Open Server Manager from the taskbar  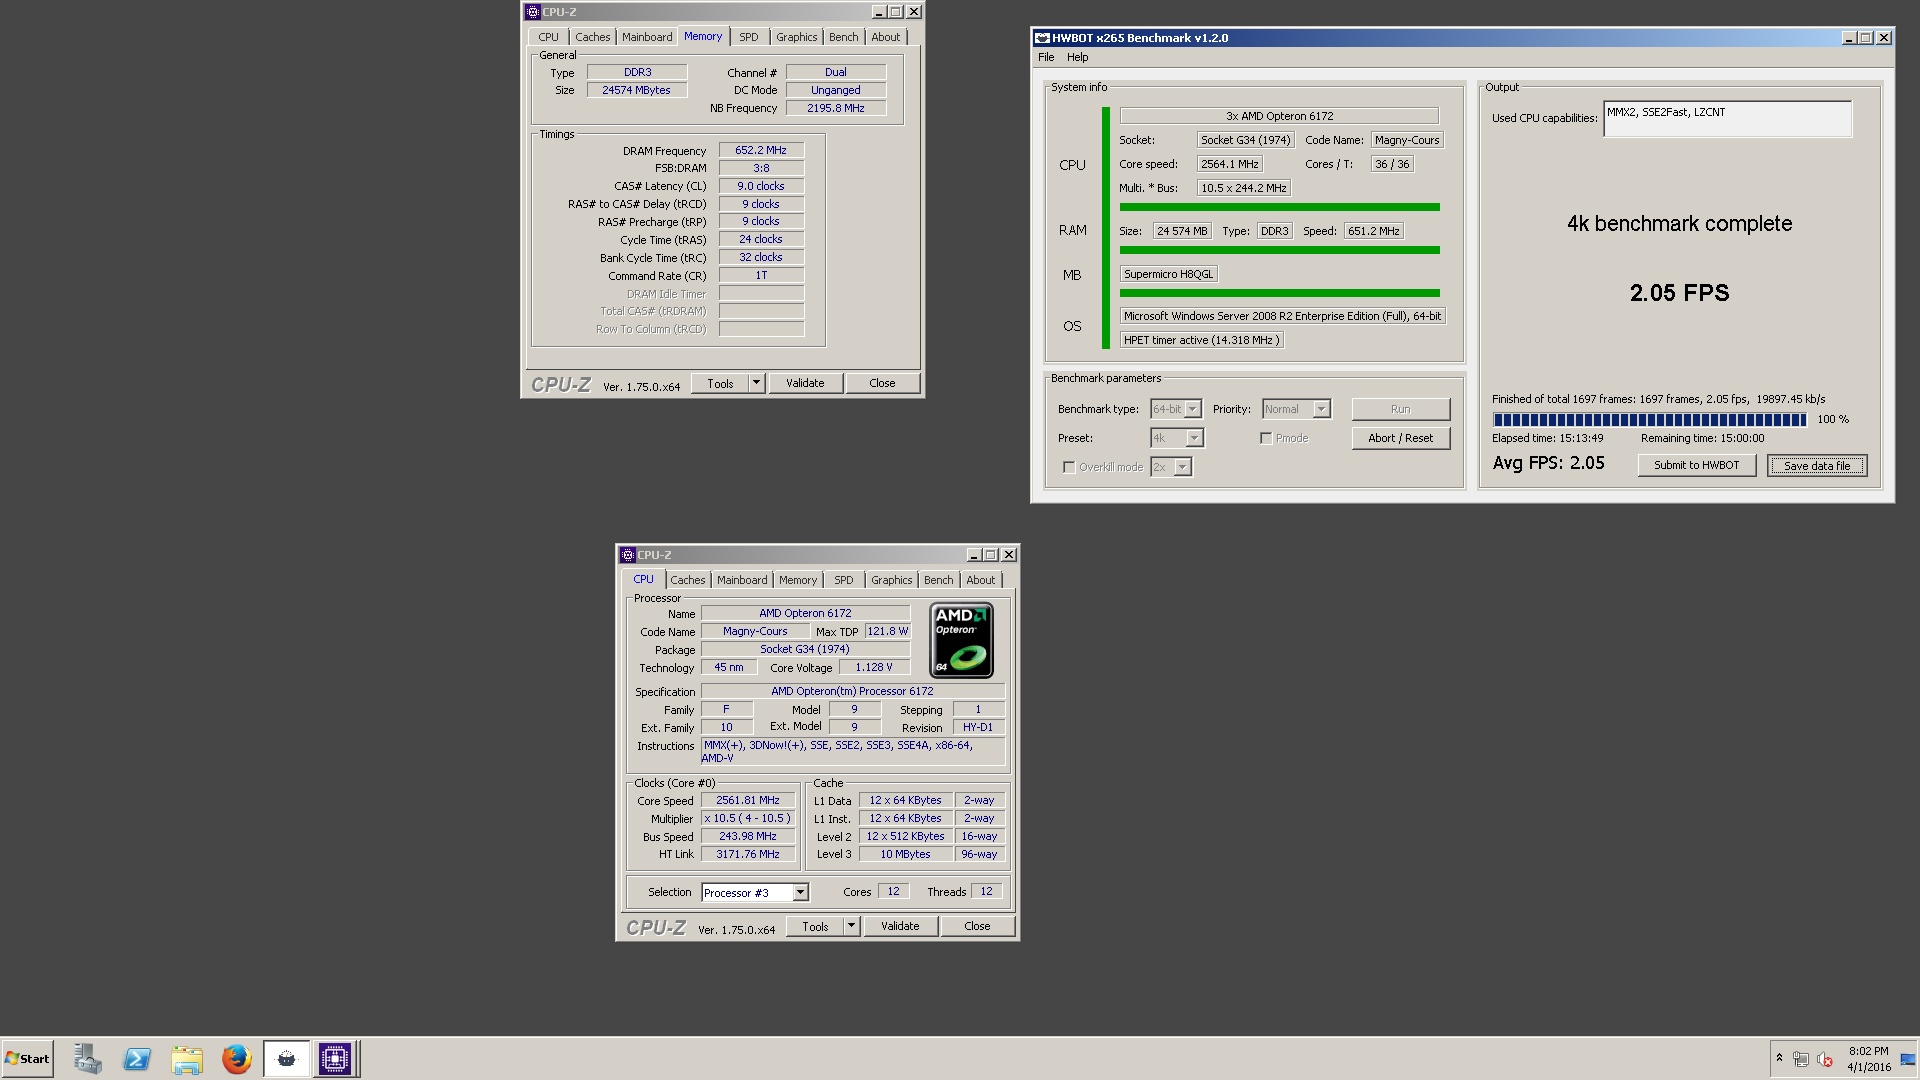pos(87,1059)
